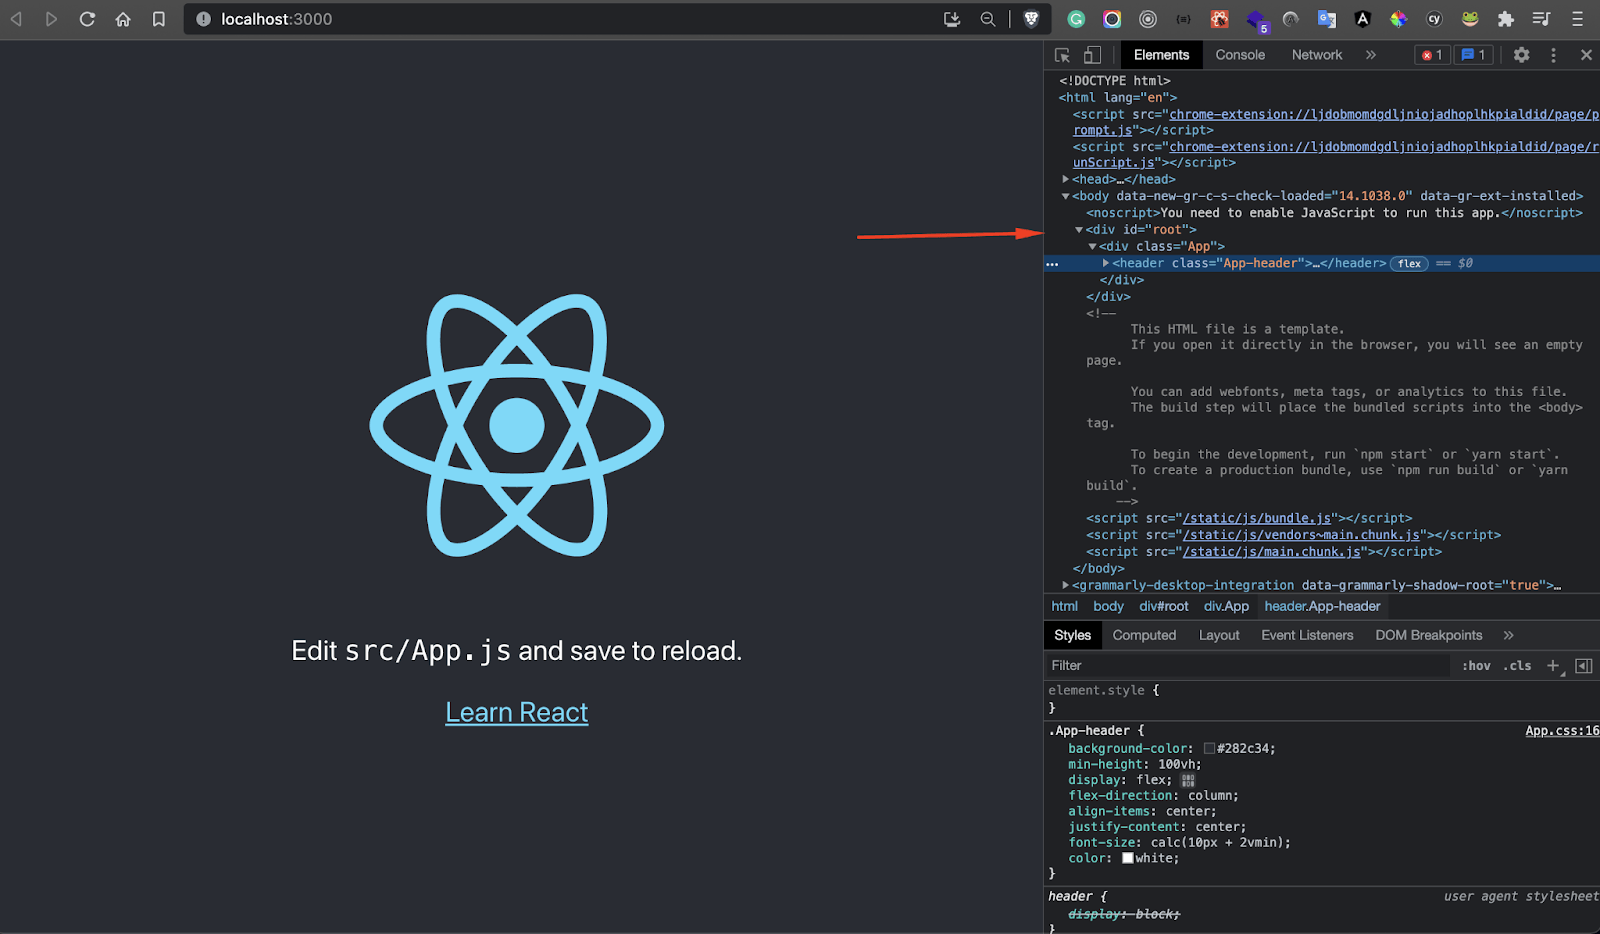Screen dimensions: 1600x934
Task: Click the site info icon in address bar
Action: [x=203, y=19]
